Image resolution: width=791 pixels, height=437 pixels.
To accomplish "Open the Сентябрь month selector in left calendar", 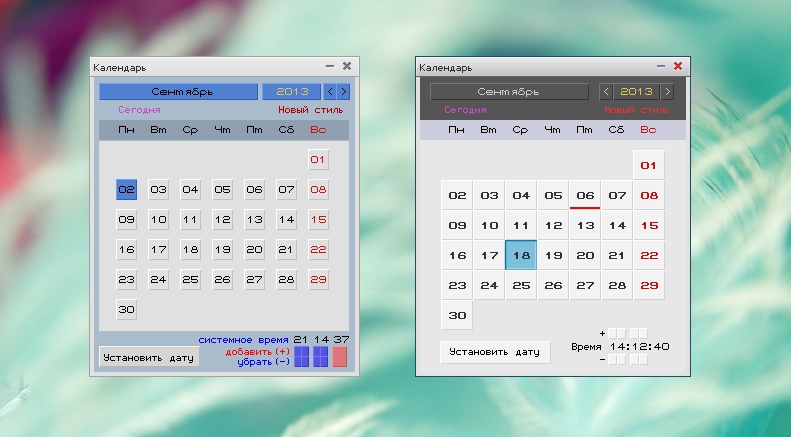I will click(x=178, y=92).
